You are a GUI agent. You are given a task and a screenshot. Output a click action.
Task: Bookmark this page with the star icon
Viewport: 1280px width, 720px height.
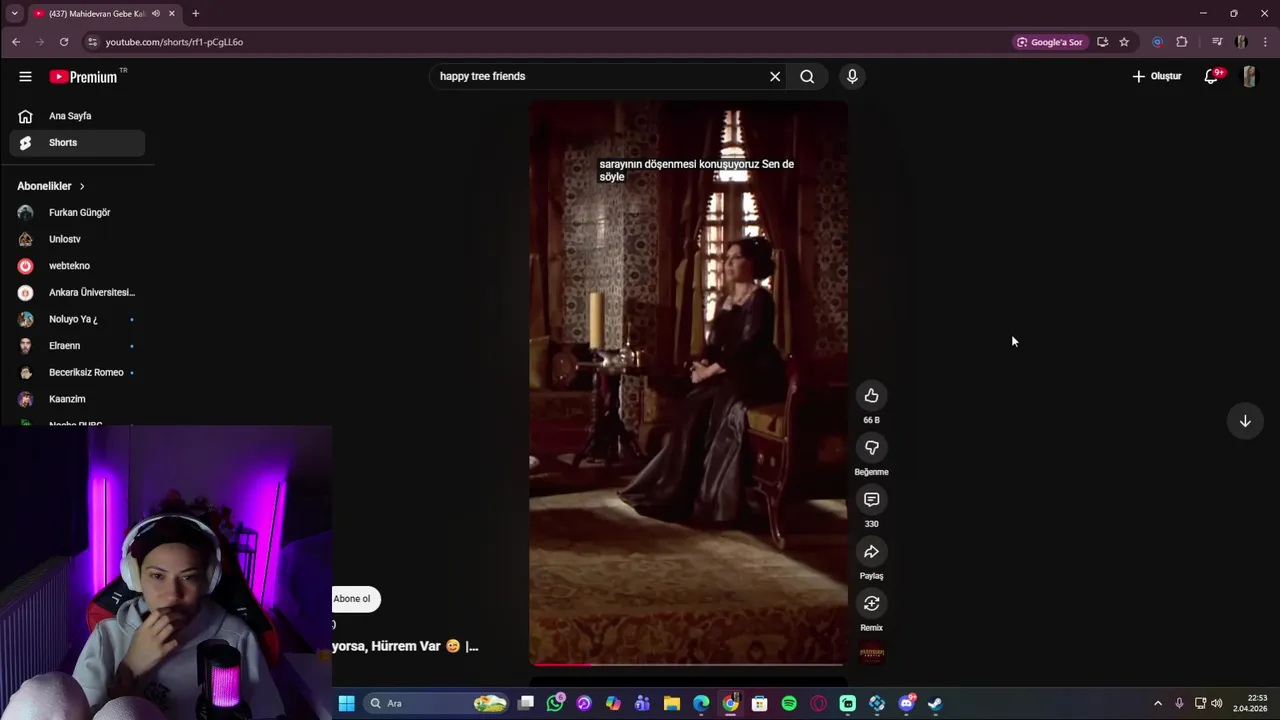(x=1124, y=42)
